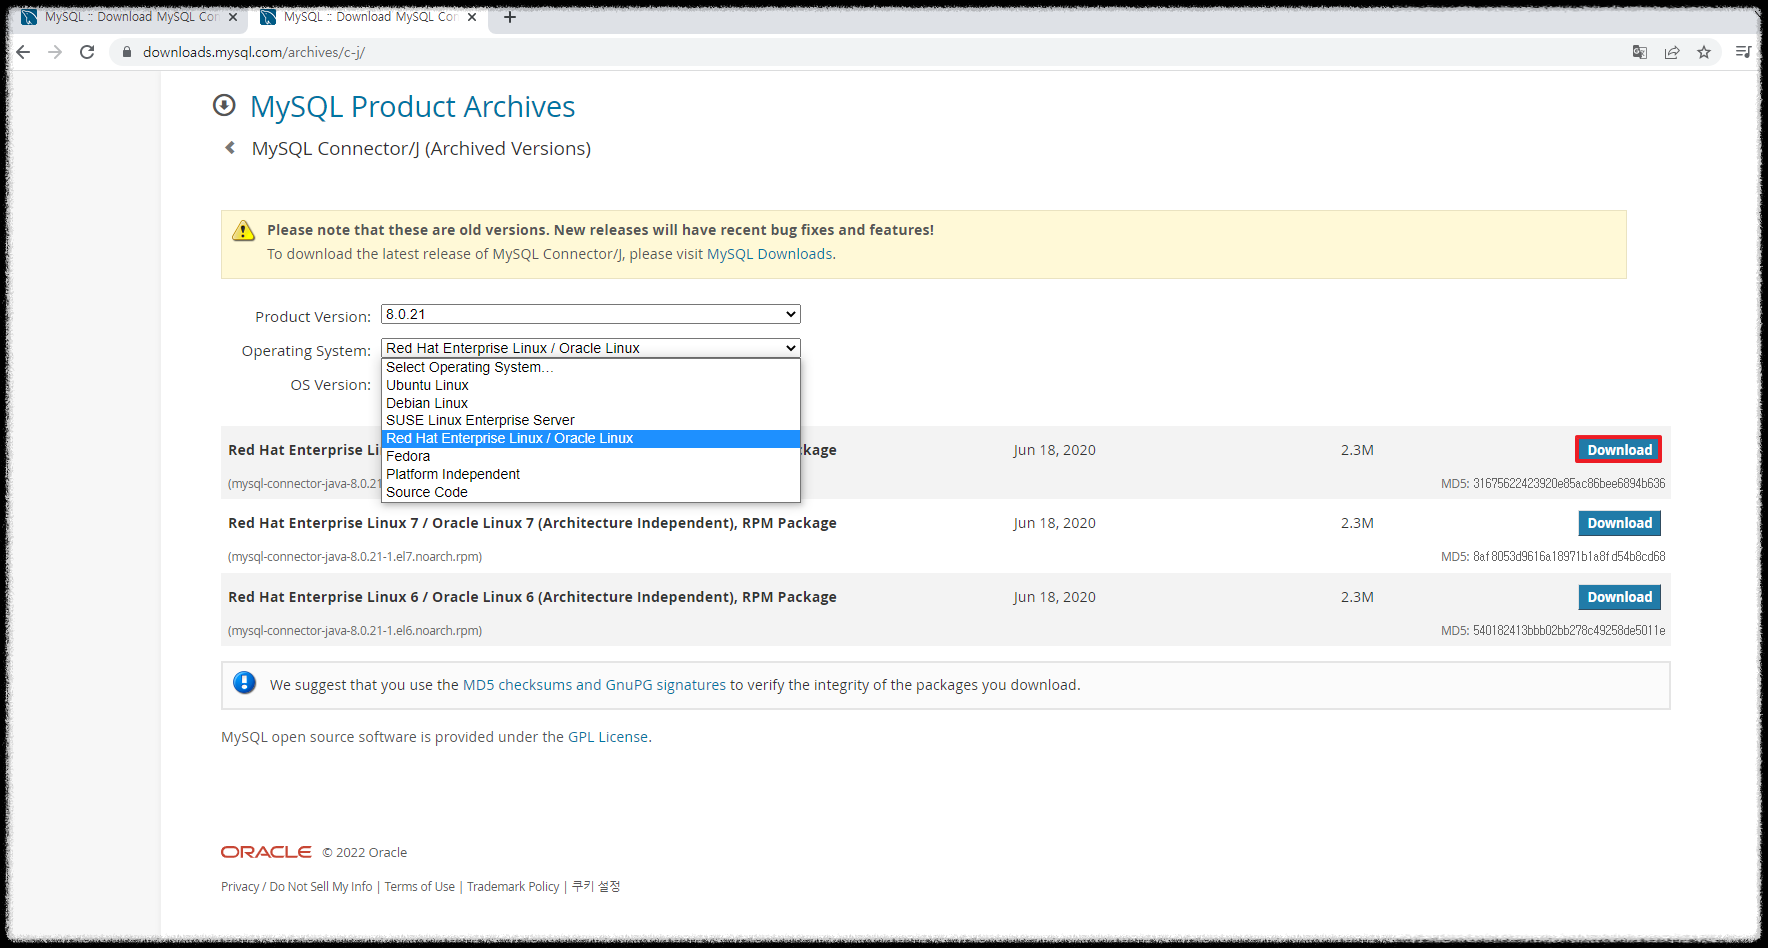
Task: Close the second MySQL Download tab
Action: (x=472, y=17)
